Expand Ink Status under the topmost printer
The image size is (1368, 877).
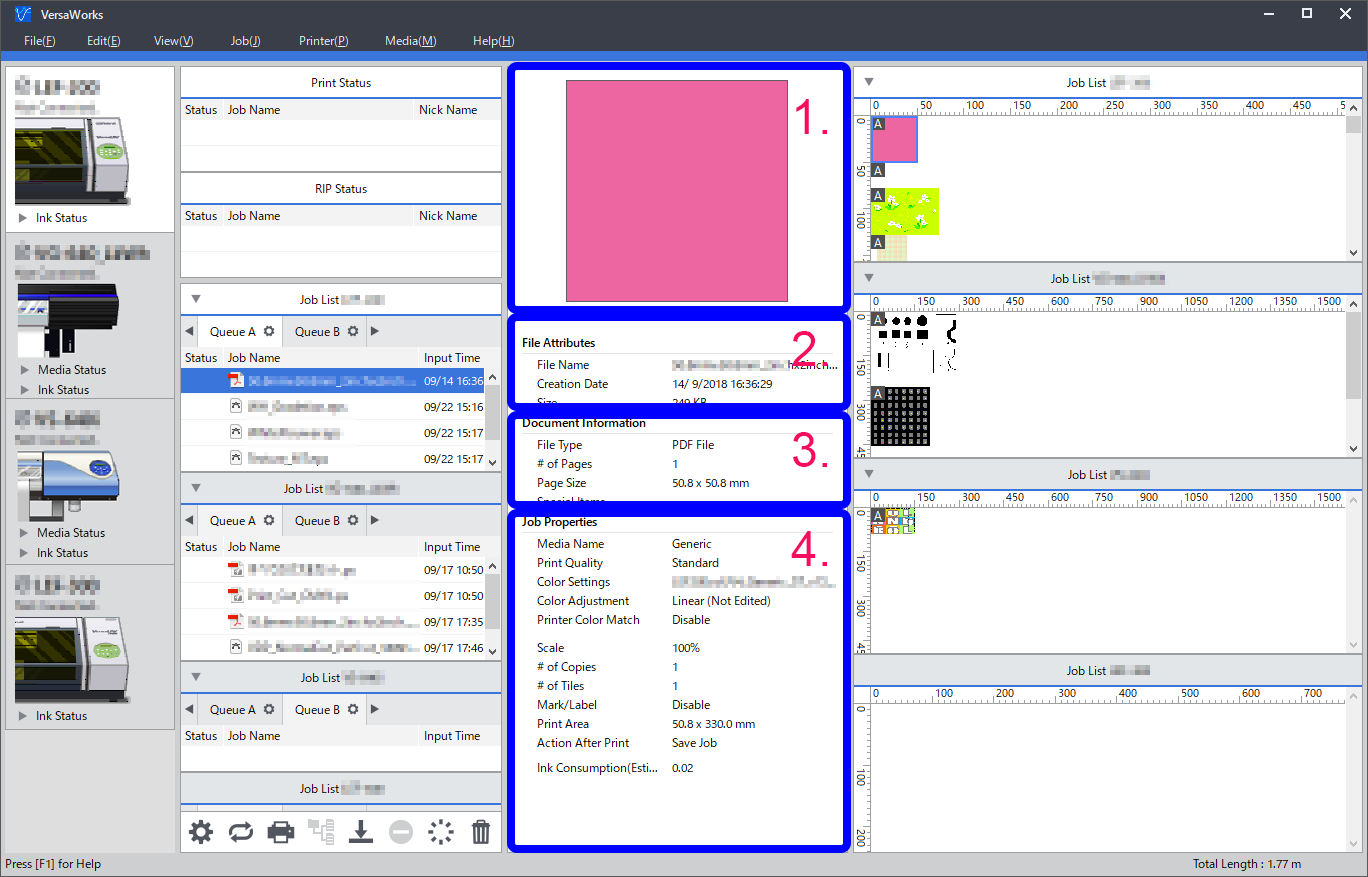24,218
